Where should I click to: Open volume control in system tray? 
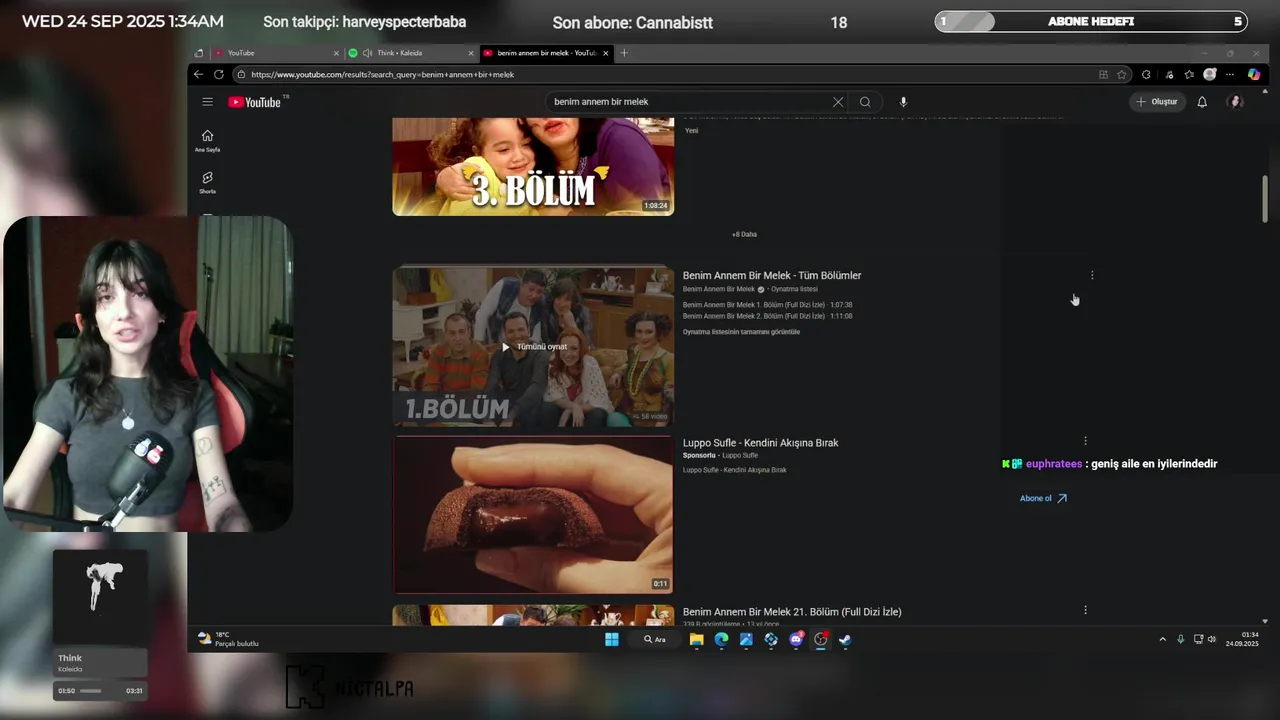coord(1212,639)
